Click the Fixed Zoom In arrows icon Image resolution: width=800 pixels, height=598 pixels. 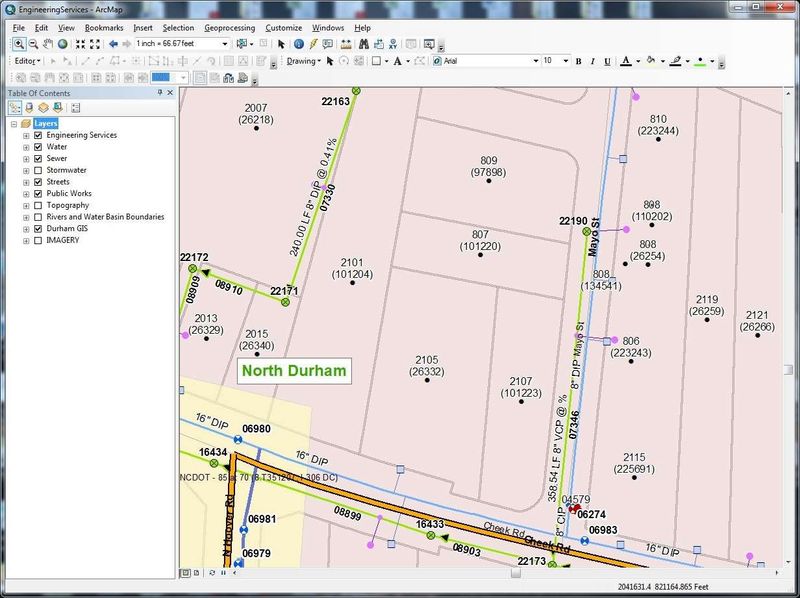[81, 44]
